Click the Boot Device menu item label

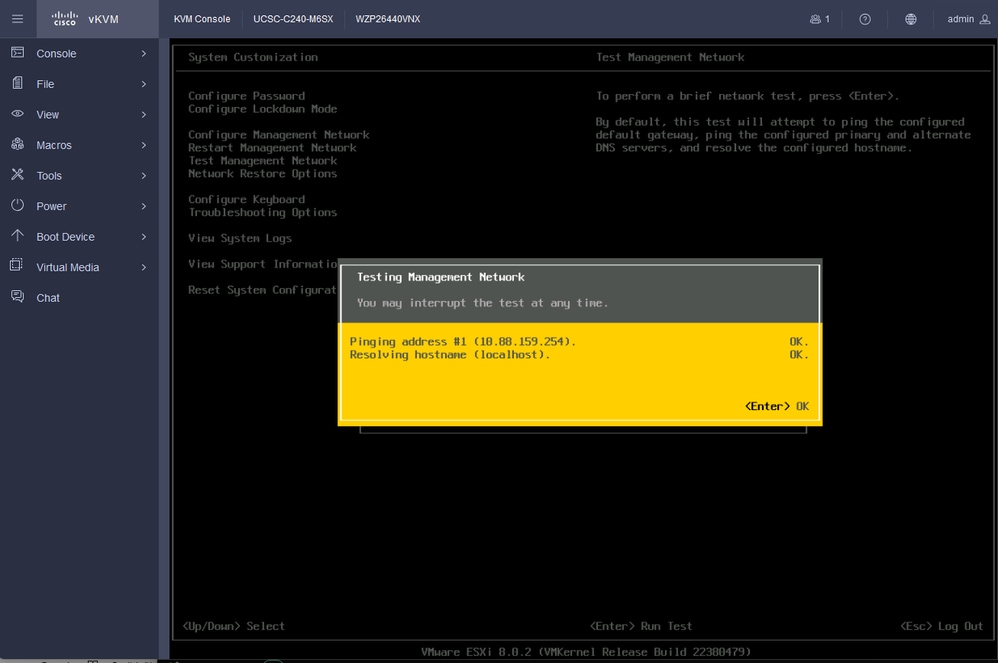click(x=65, y=237)
